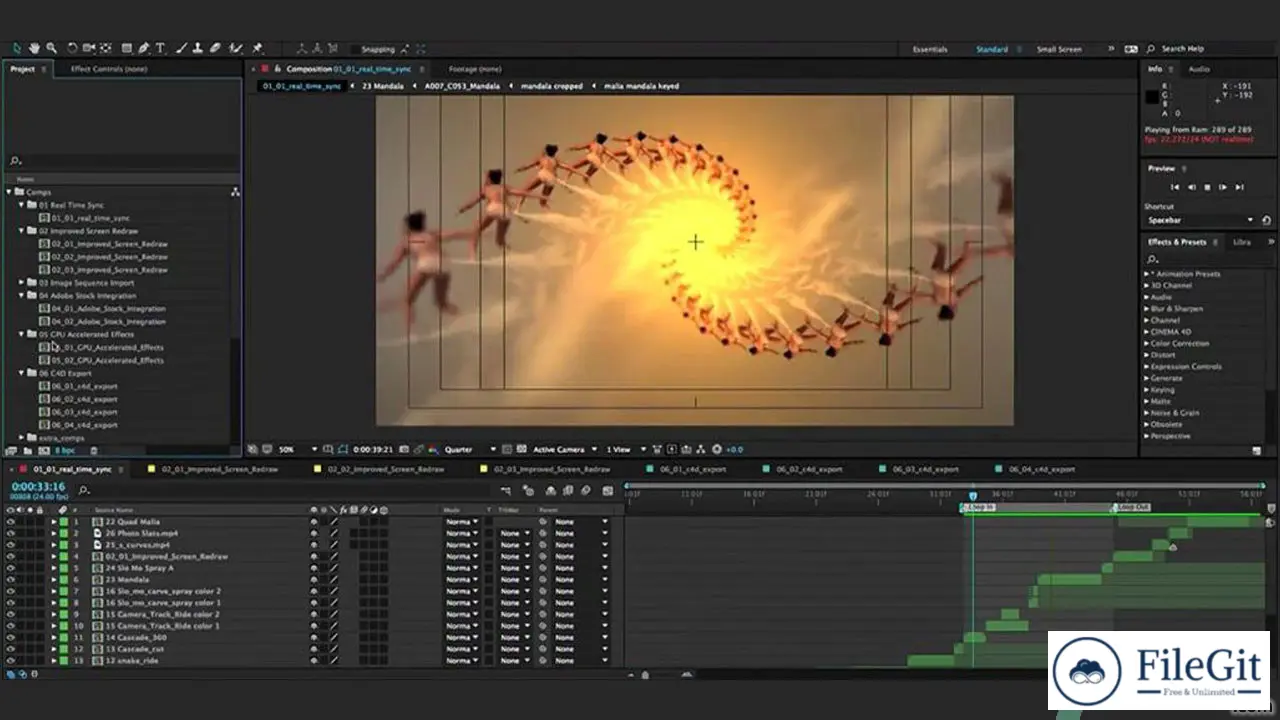Screen dimensions: 1280x720
Task: Select the Type text tool
Action: click(160, 48)
